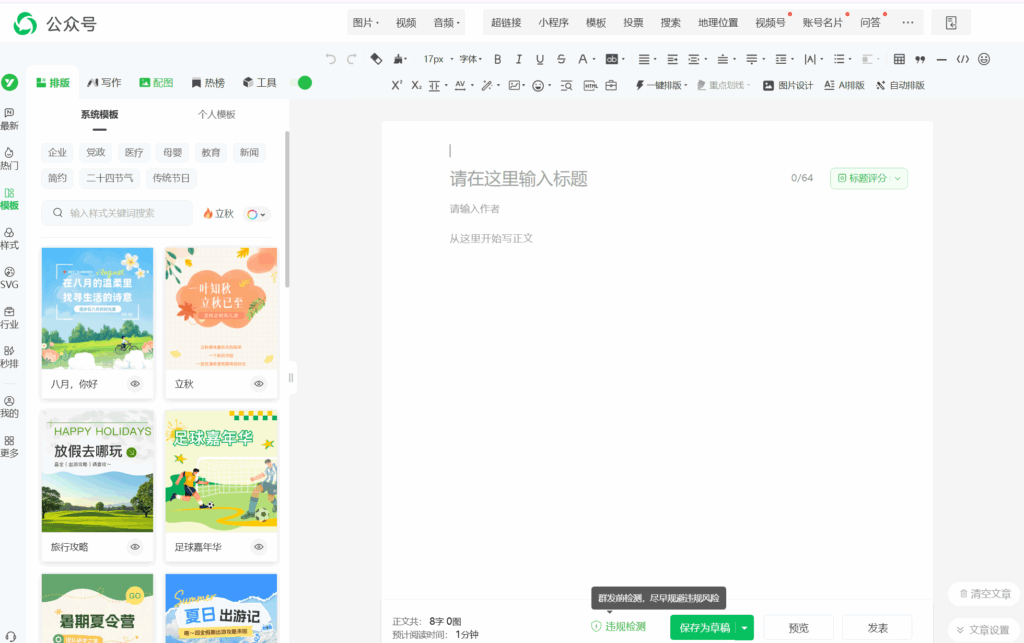
Task: Switch to 热榜 tab
Action: (208, 83)
